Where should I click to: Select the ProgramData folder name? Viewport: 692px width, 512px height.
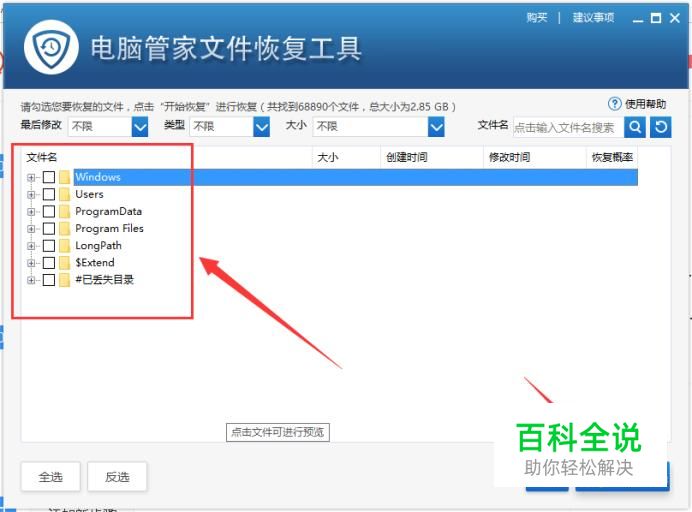coord(109,211)
